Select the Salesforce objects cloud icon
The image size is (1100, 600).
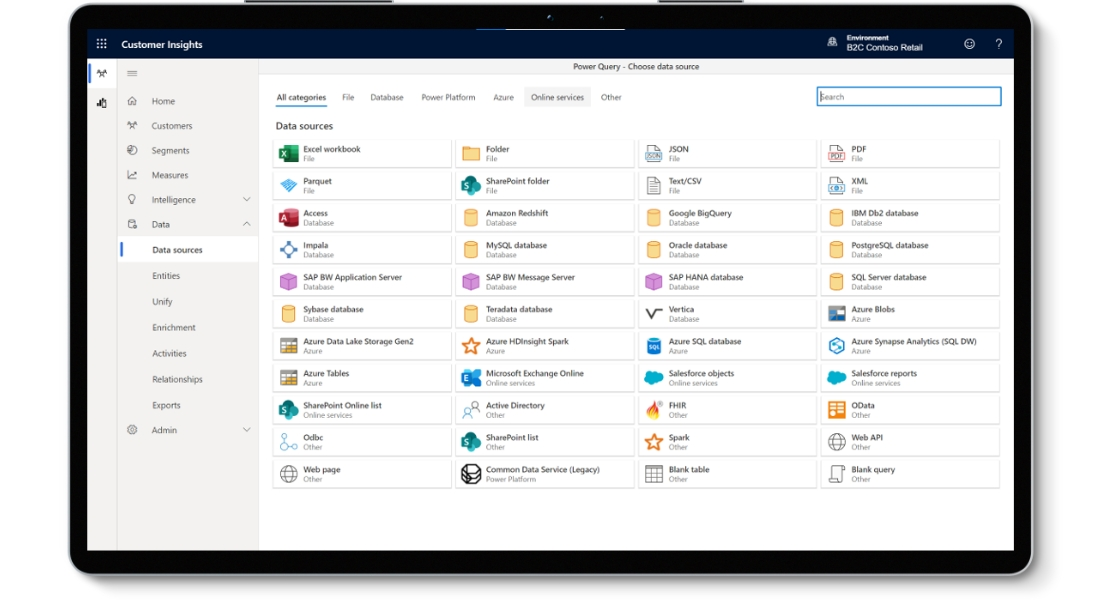point(653,378)
